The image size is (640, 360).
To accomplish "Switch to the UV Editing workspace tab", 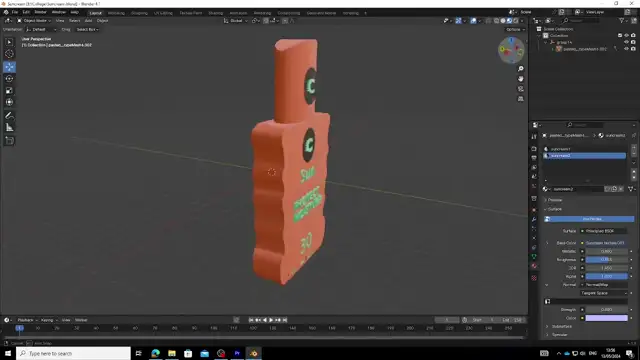I will point(163,13).
